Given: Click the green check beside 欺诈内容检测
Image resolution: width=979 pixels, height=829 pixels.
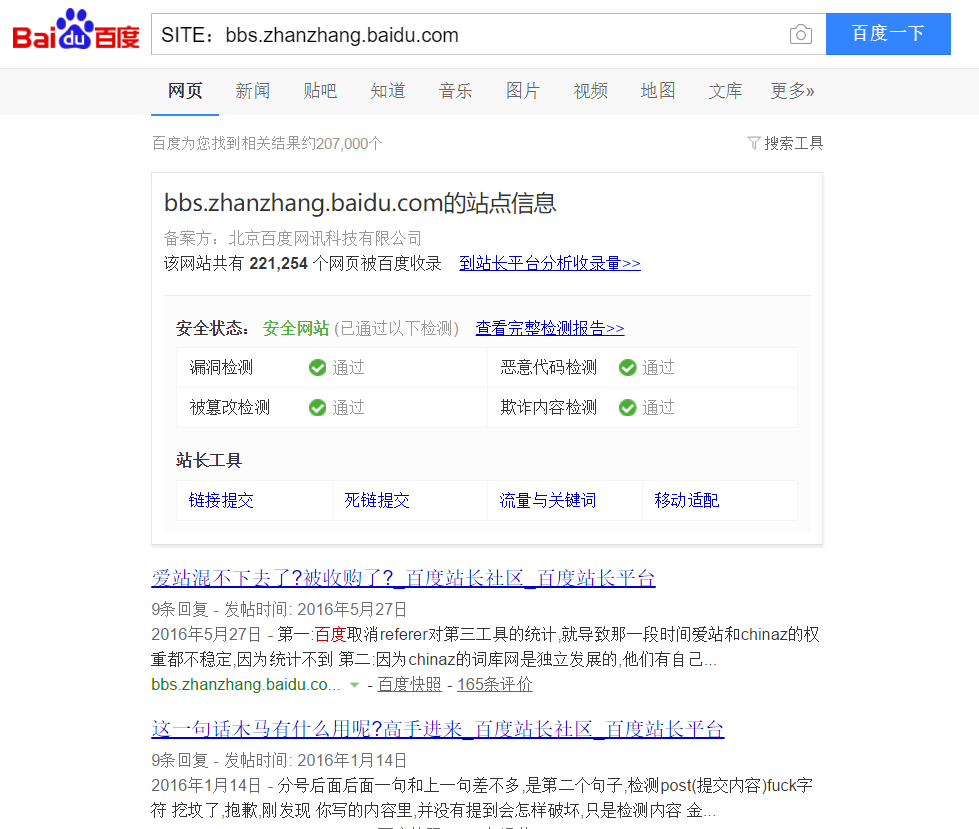Looking at the screenshot, I should pos(627,407).
